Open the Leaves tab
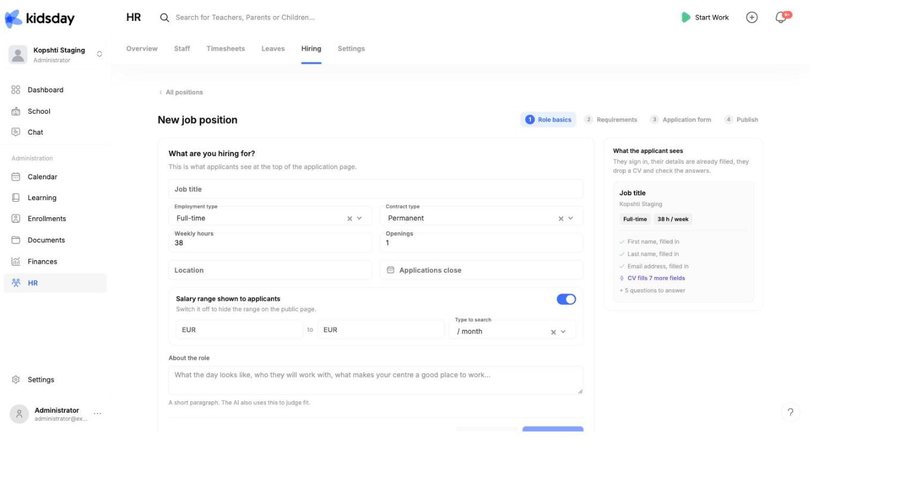Image resolution: width=900 pixels, height=483 pixels. [x=273, y=49]
